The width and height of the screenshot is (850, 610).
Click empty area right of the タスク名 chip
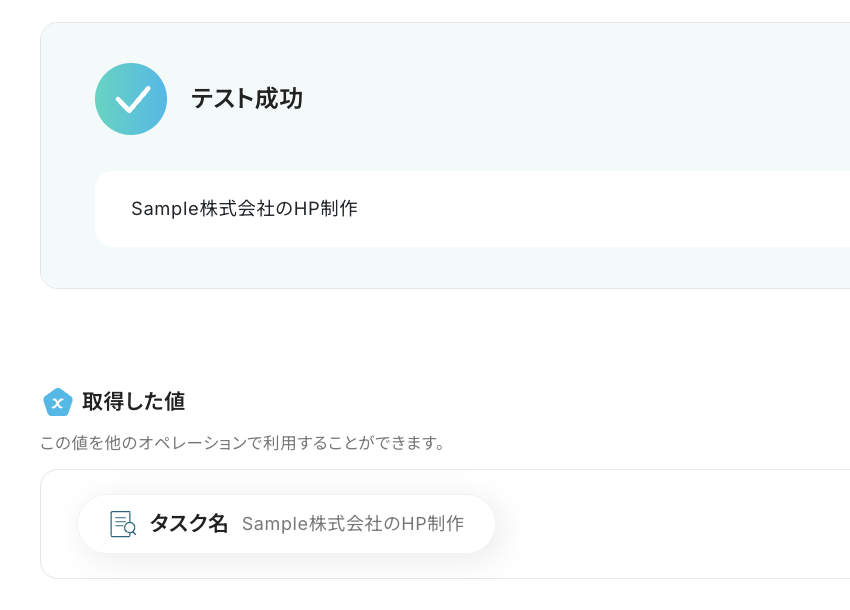point(670,524)
